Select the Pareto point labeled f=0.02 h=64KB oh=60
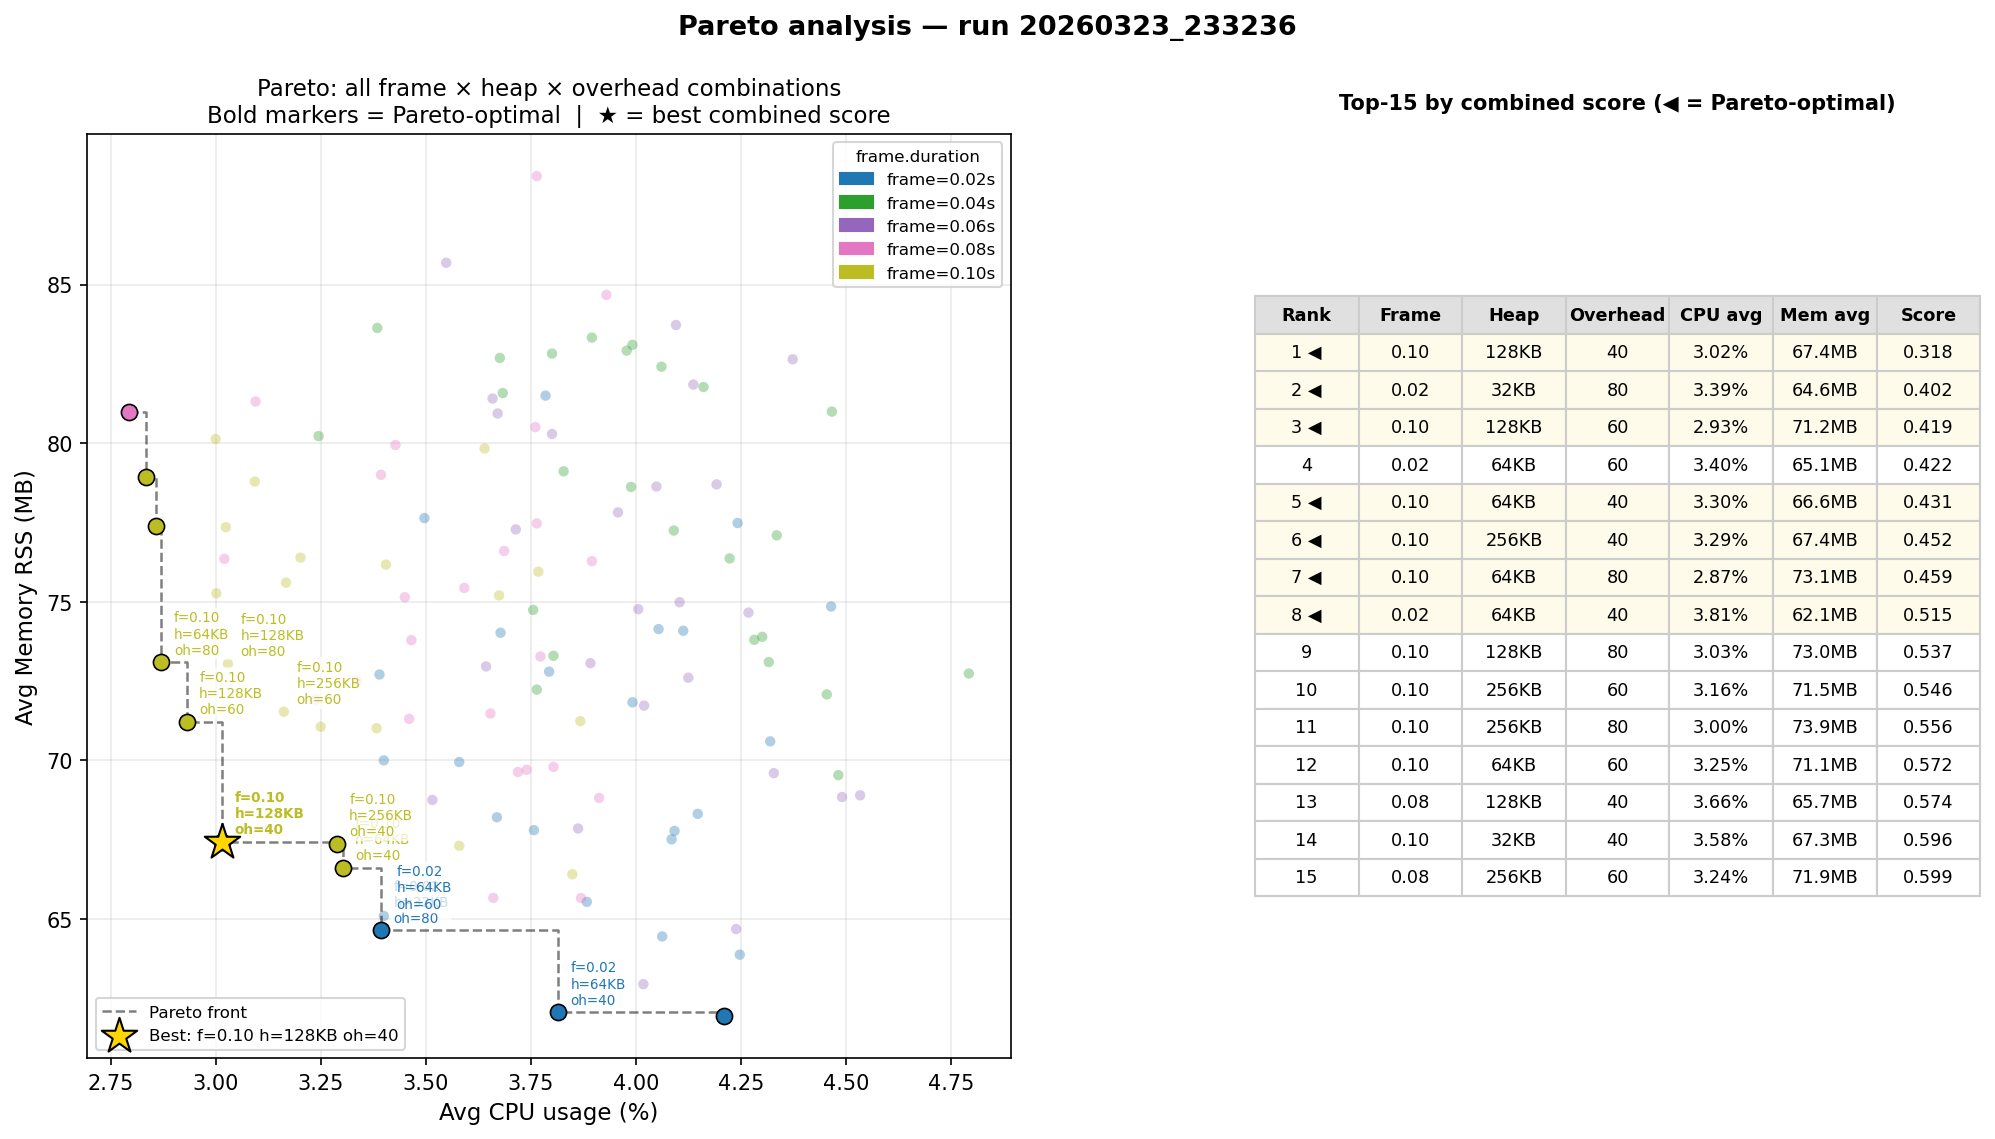This screenshot has width=1995, height=1139. pos(381,930)
